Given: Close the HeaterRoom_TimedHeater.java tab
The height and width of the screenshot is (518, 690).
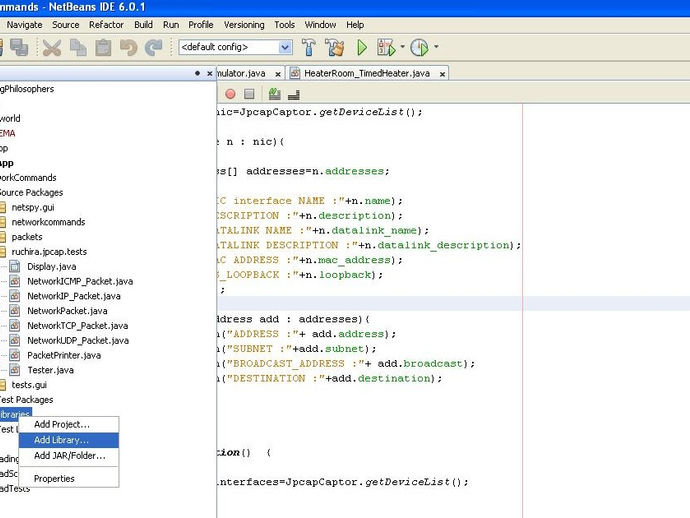Looking at the screenshot, I should click(442, 74).
